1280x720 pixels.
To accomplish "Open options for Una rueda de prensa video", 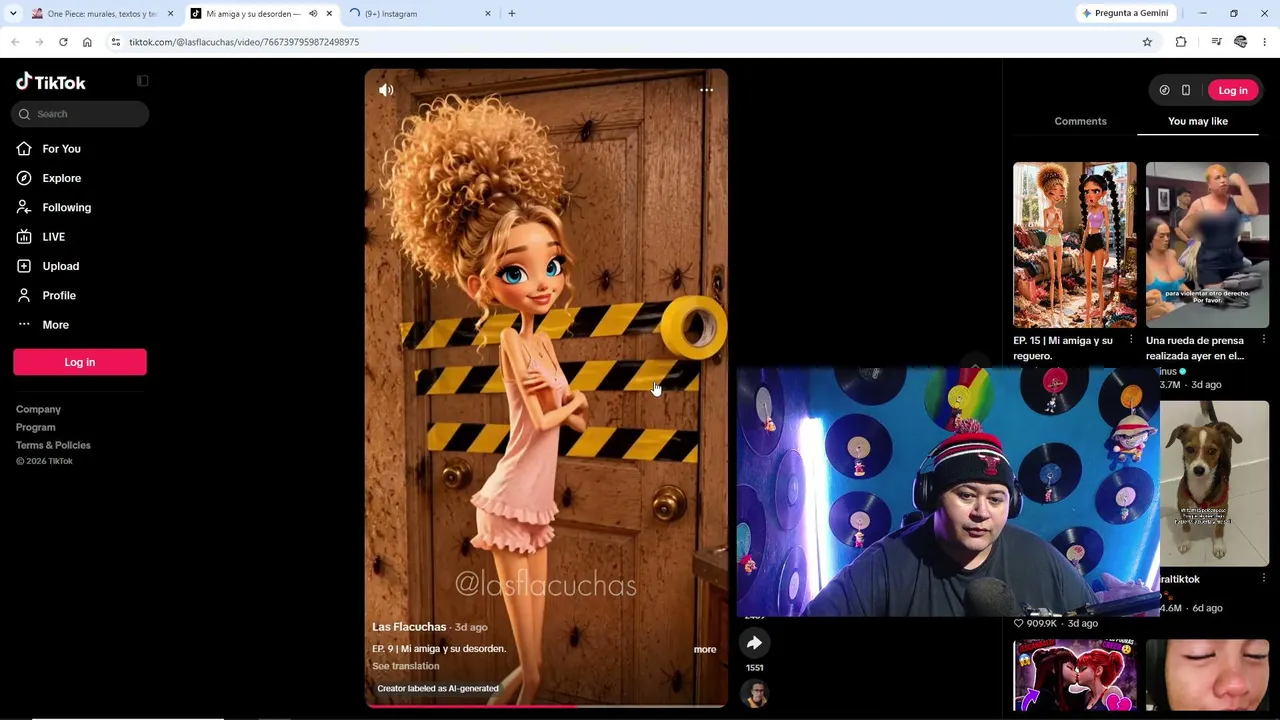I will coord(1264,340).
